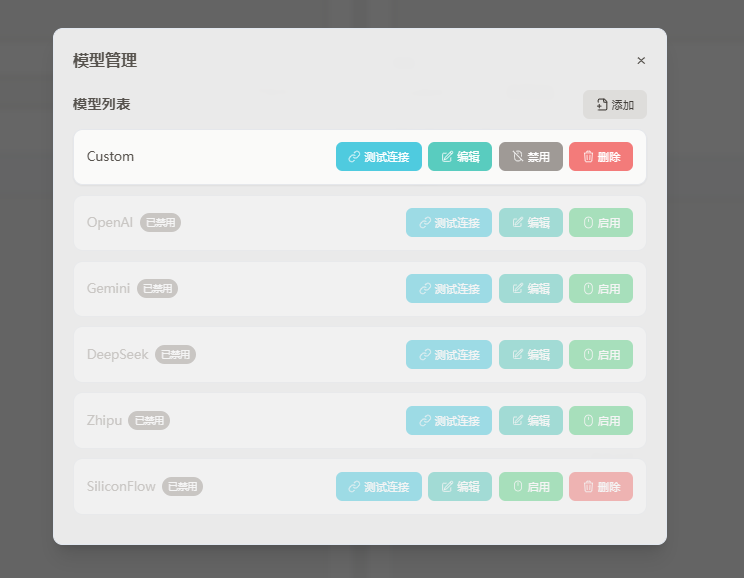Delete the Custom model
744x578 pixels.
[x=601, y=157]
